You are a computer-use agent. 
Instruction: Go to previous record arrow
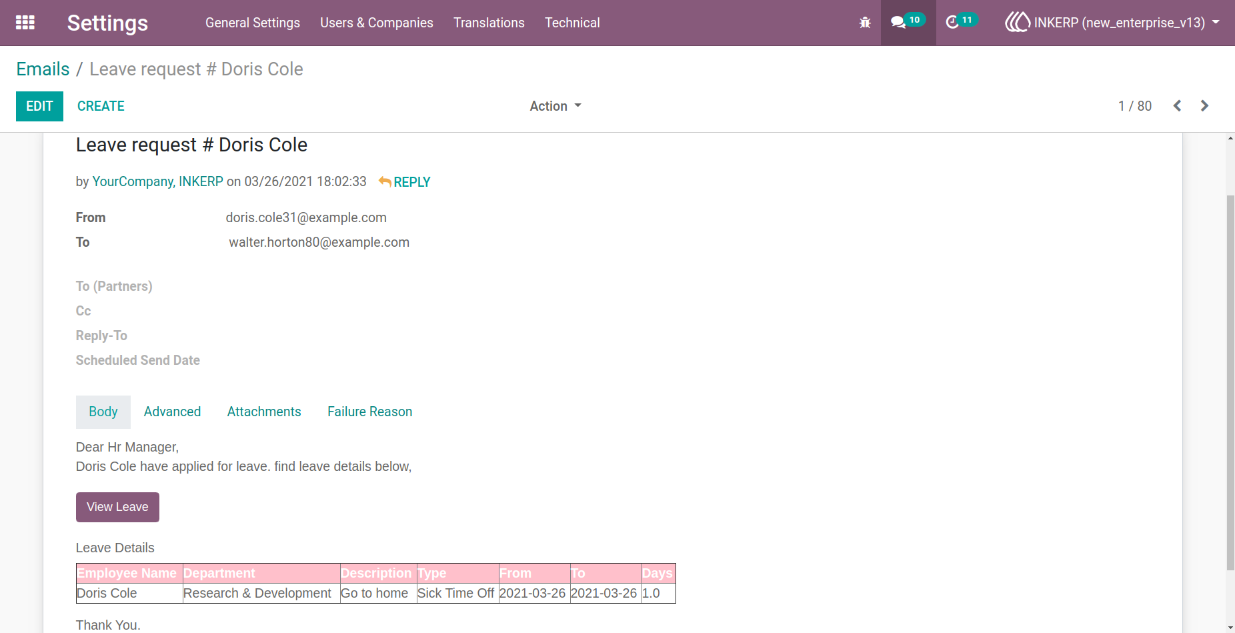[1177, 106]
